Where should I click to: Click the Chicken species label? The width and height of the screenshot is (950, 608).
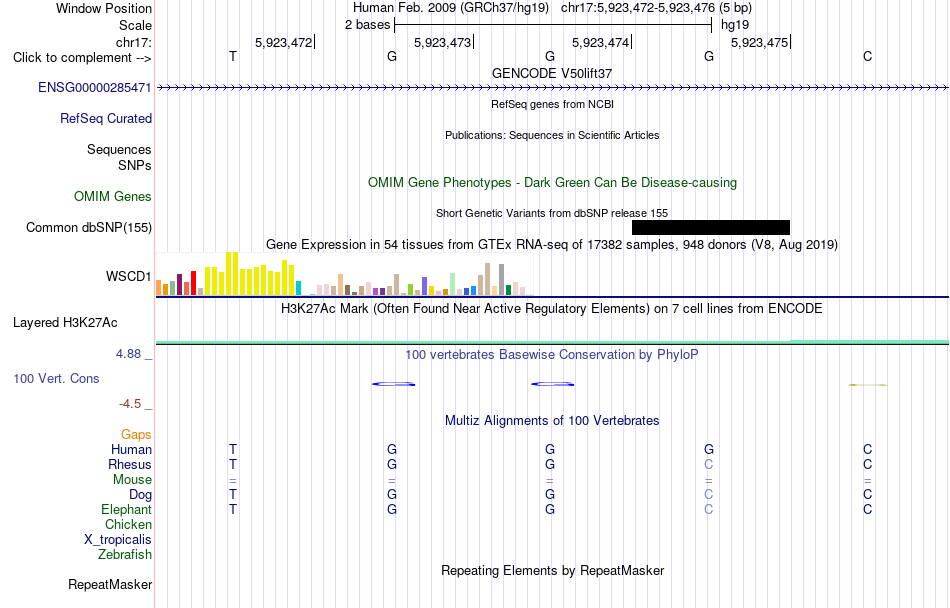click(128, 524)
